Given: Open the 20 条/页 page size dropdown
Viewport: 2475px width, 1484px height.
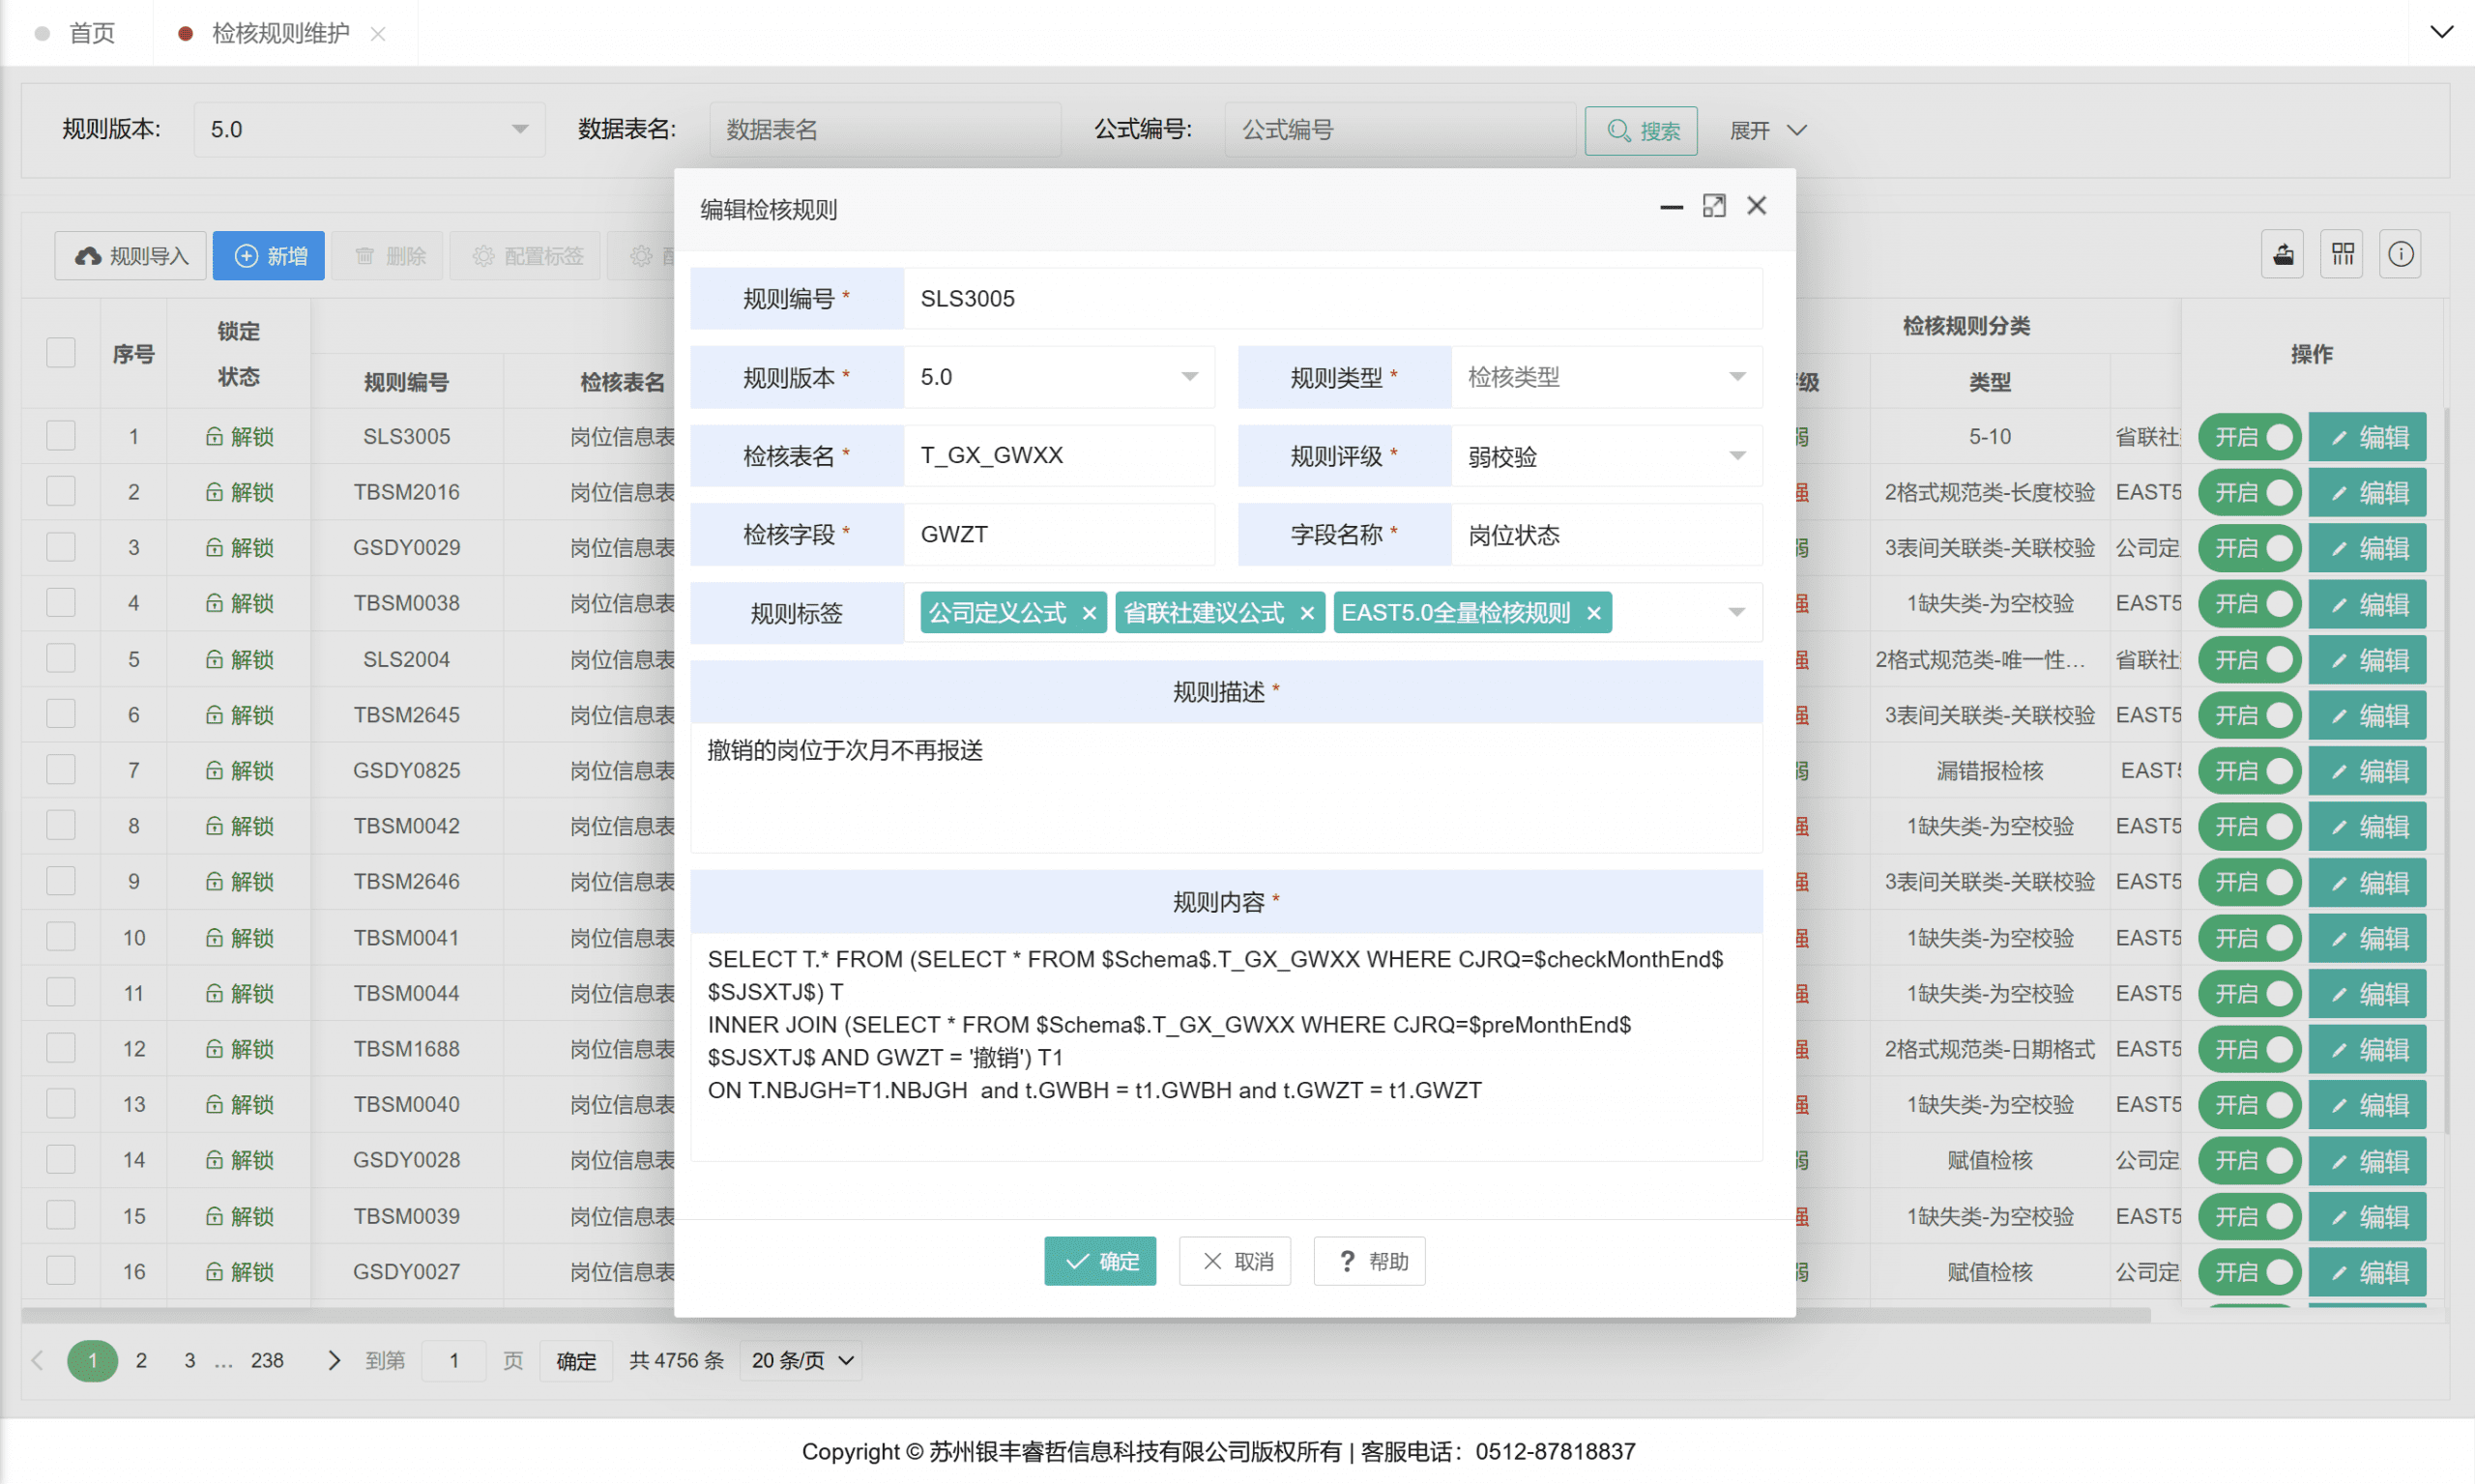Looking at the screenshot, I should 801,1360.
